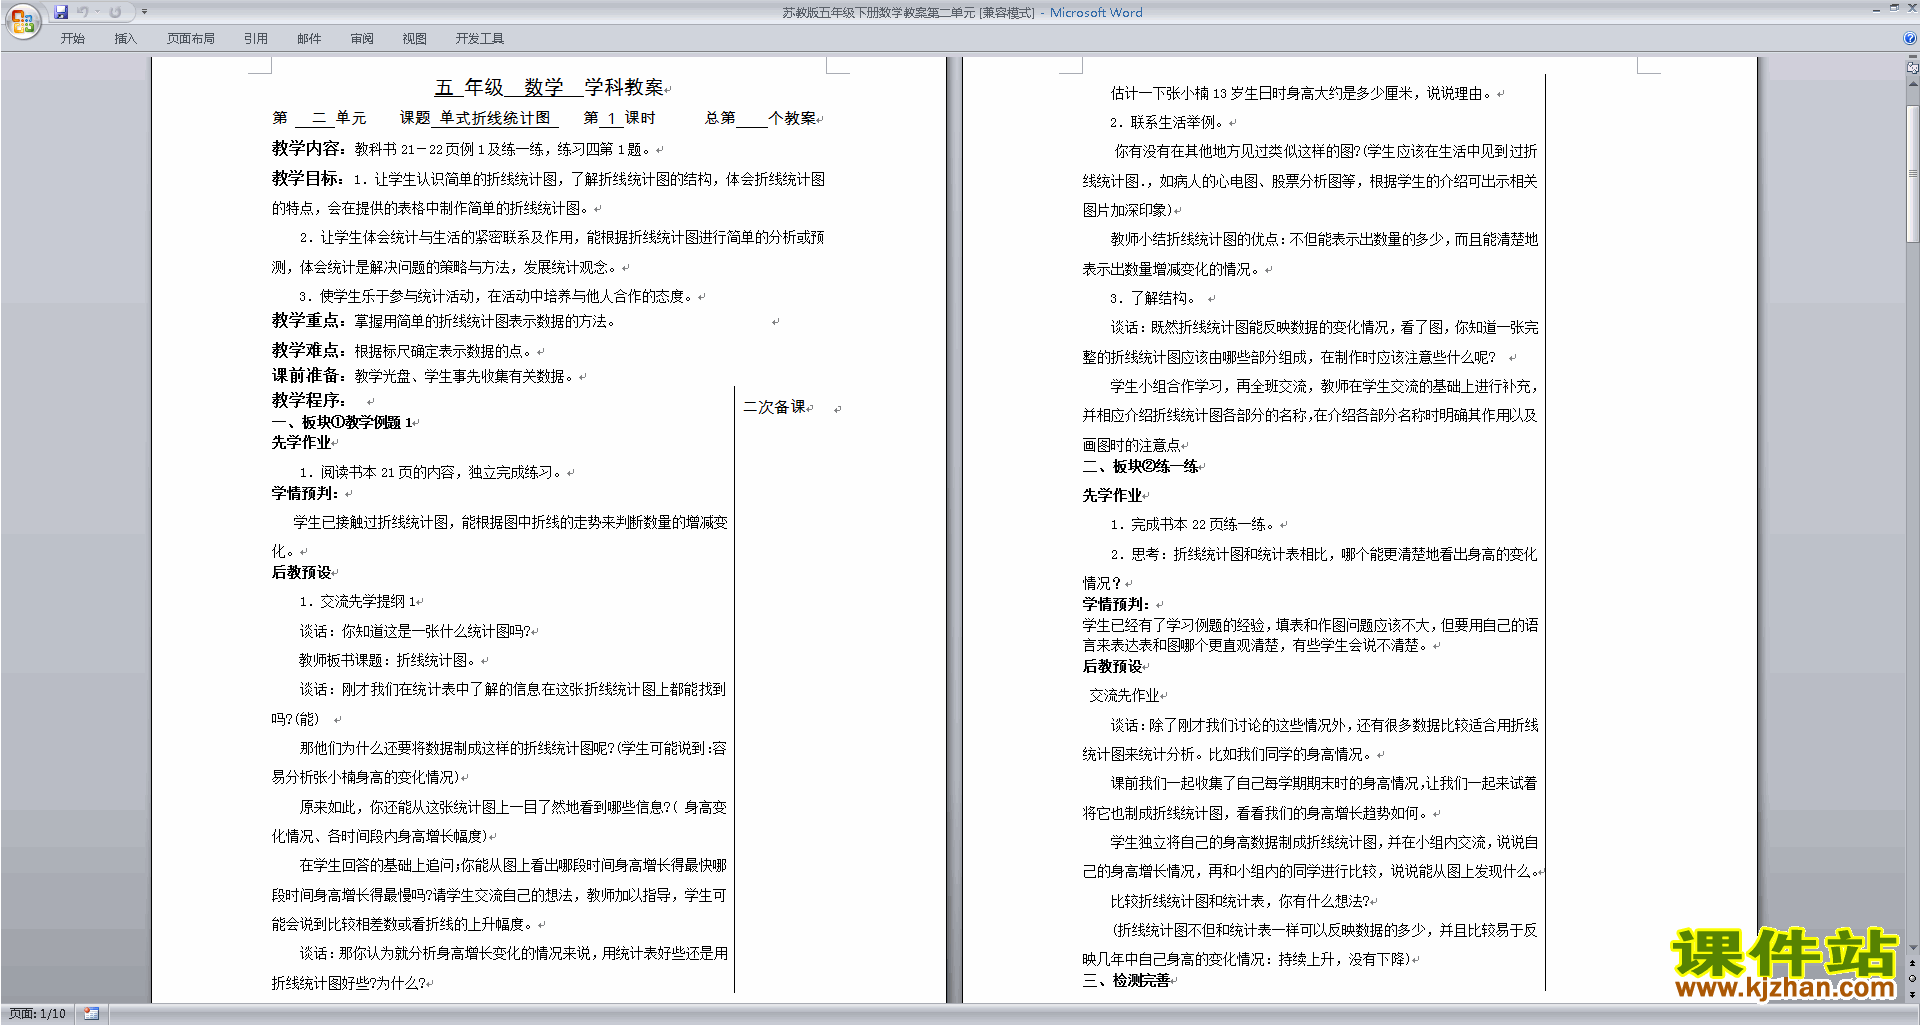Save the document using the floppy icon
Image resolution: width=1920 pixels, height=1025 pixels.
[61, 12]
